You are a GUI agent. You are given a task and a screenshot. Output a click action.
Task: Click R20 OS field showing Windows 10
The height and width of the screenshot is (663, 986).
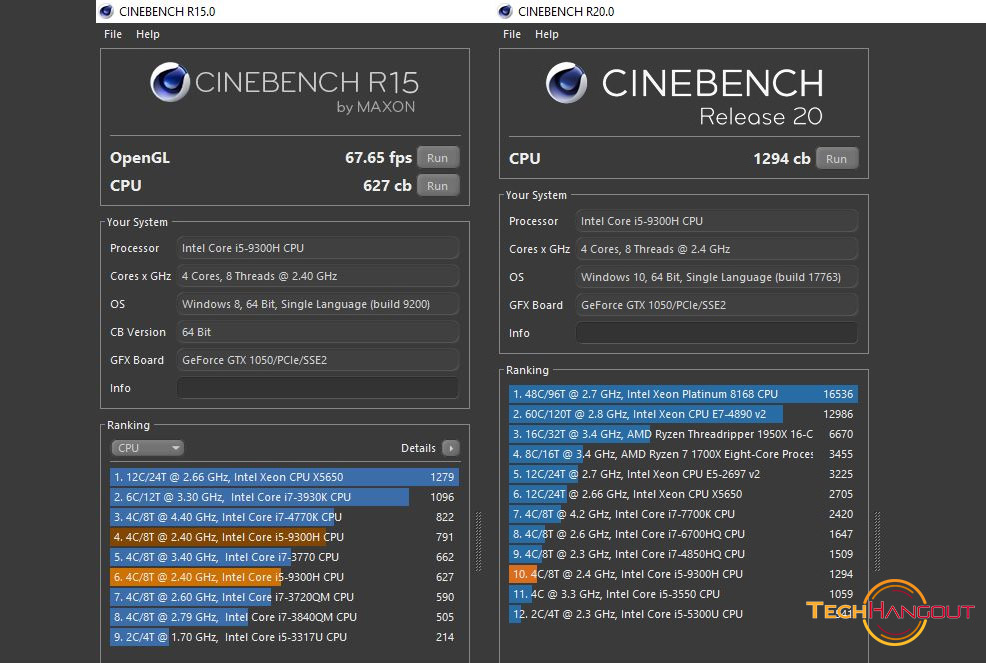[717, 277]
